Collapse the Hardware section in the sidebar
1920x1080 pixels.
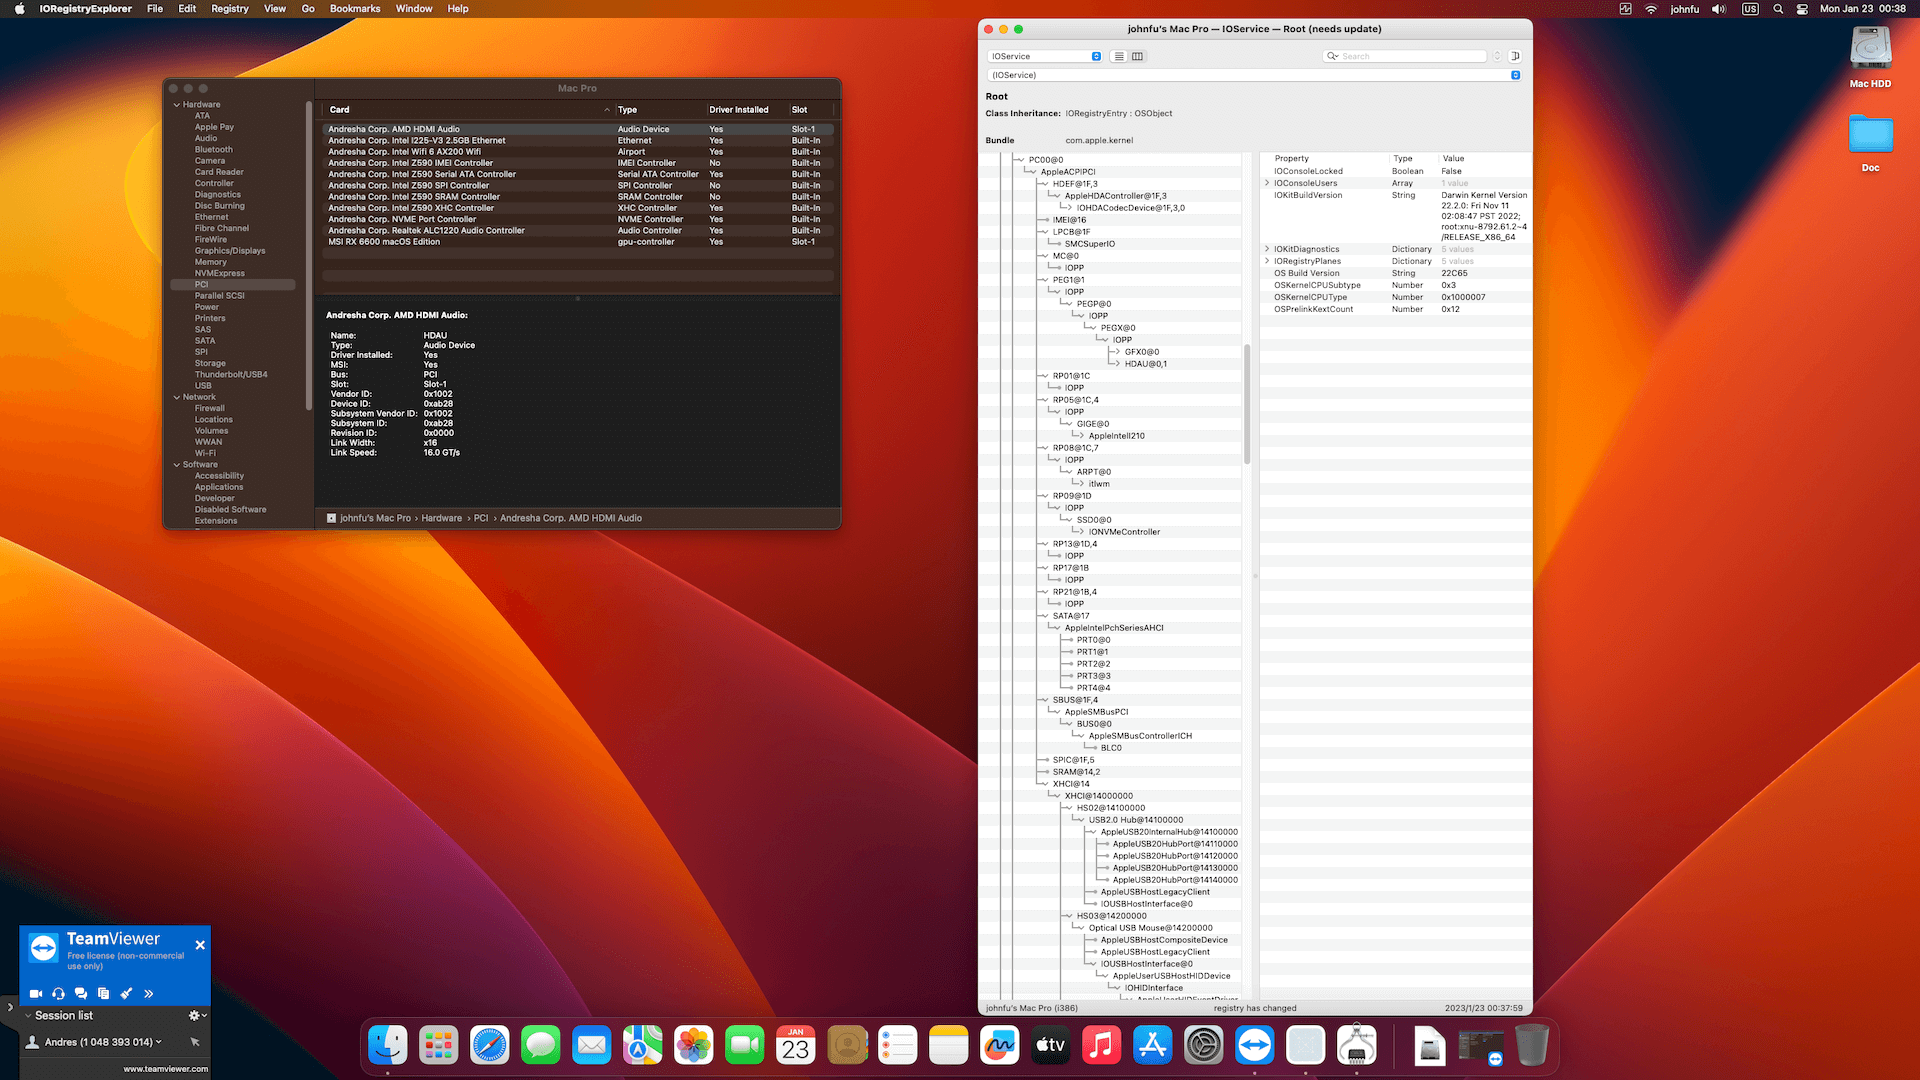point(175,104)
